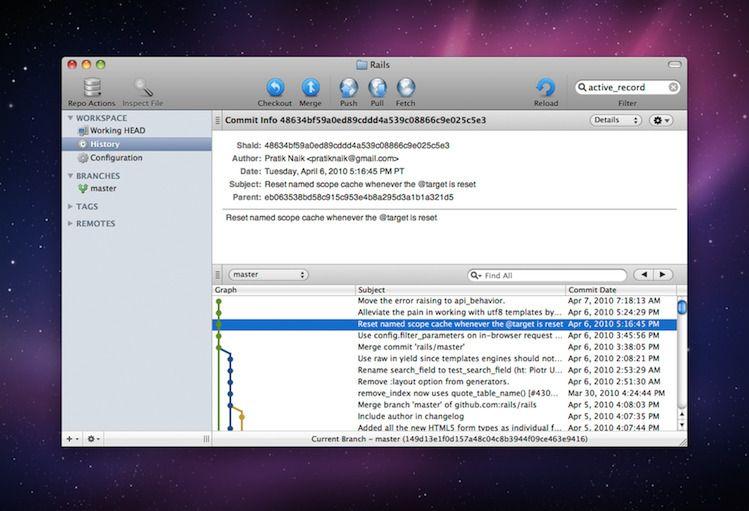
Task: Open the Details view dropdown
Action: [x=616, y=120]
